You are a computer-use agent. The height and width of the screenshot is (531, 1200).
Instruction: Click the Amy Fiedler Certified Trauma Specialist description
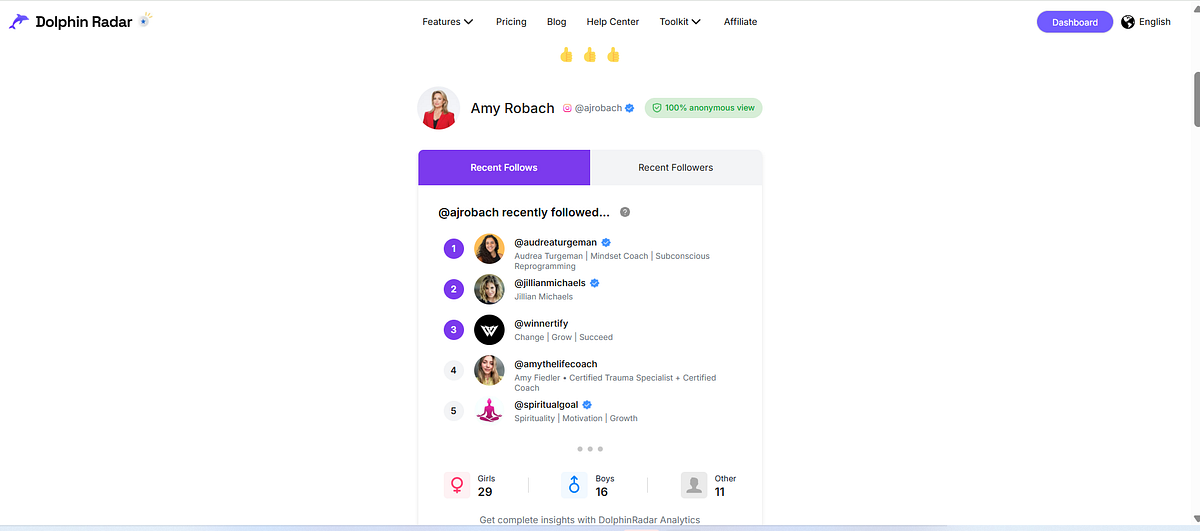(x=615, y=383)
